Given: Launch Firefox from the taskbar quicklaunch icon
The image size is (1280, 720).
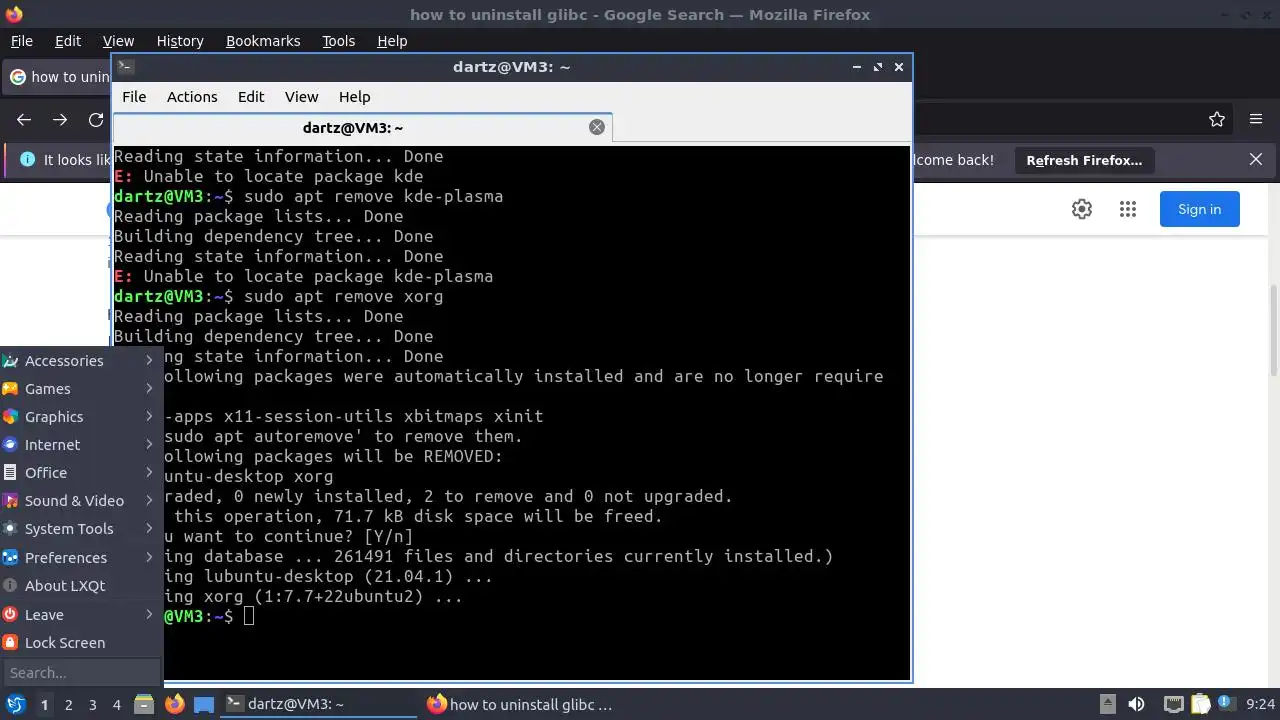Looking at the screenshot, I should click(x=175, y=705).
